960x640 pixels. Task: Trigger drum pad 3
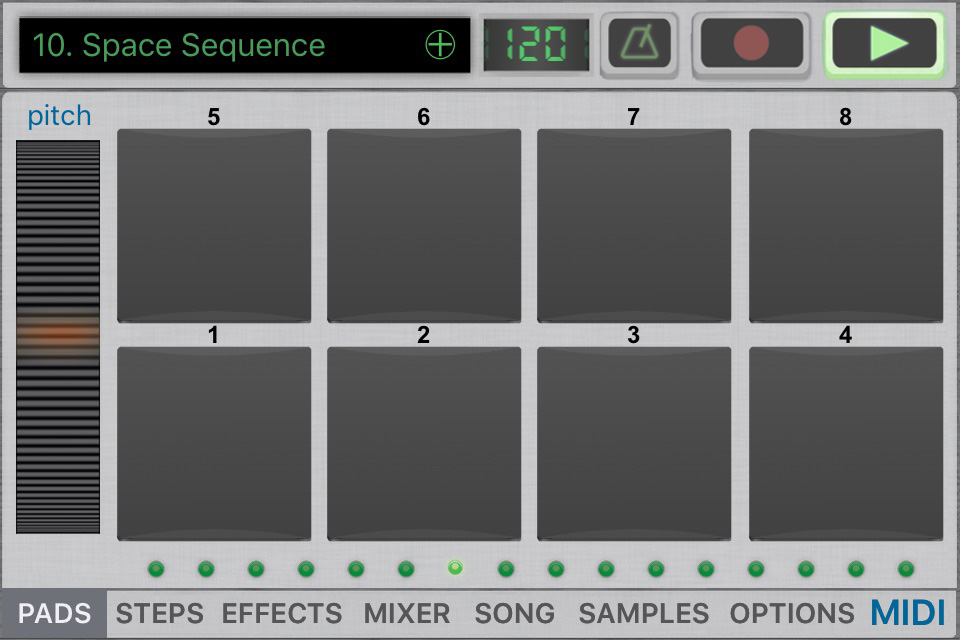(x=634, y=444)
